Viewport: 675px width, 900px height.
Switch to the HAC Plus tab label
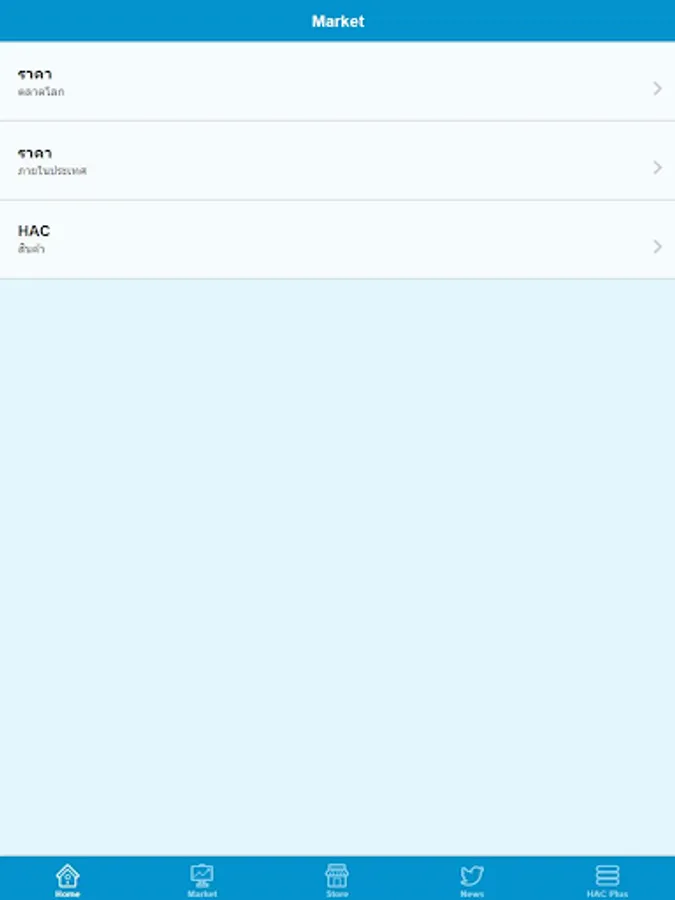coord(607,894)
